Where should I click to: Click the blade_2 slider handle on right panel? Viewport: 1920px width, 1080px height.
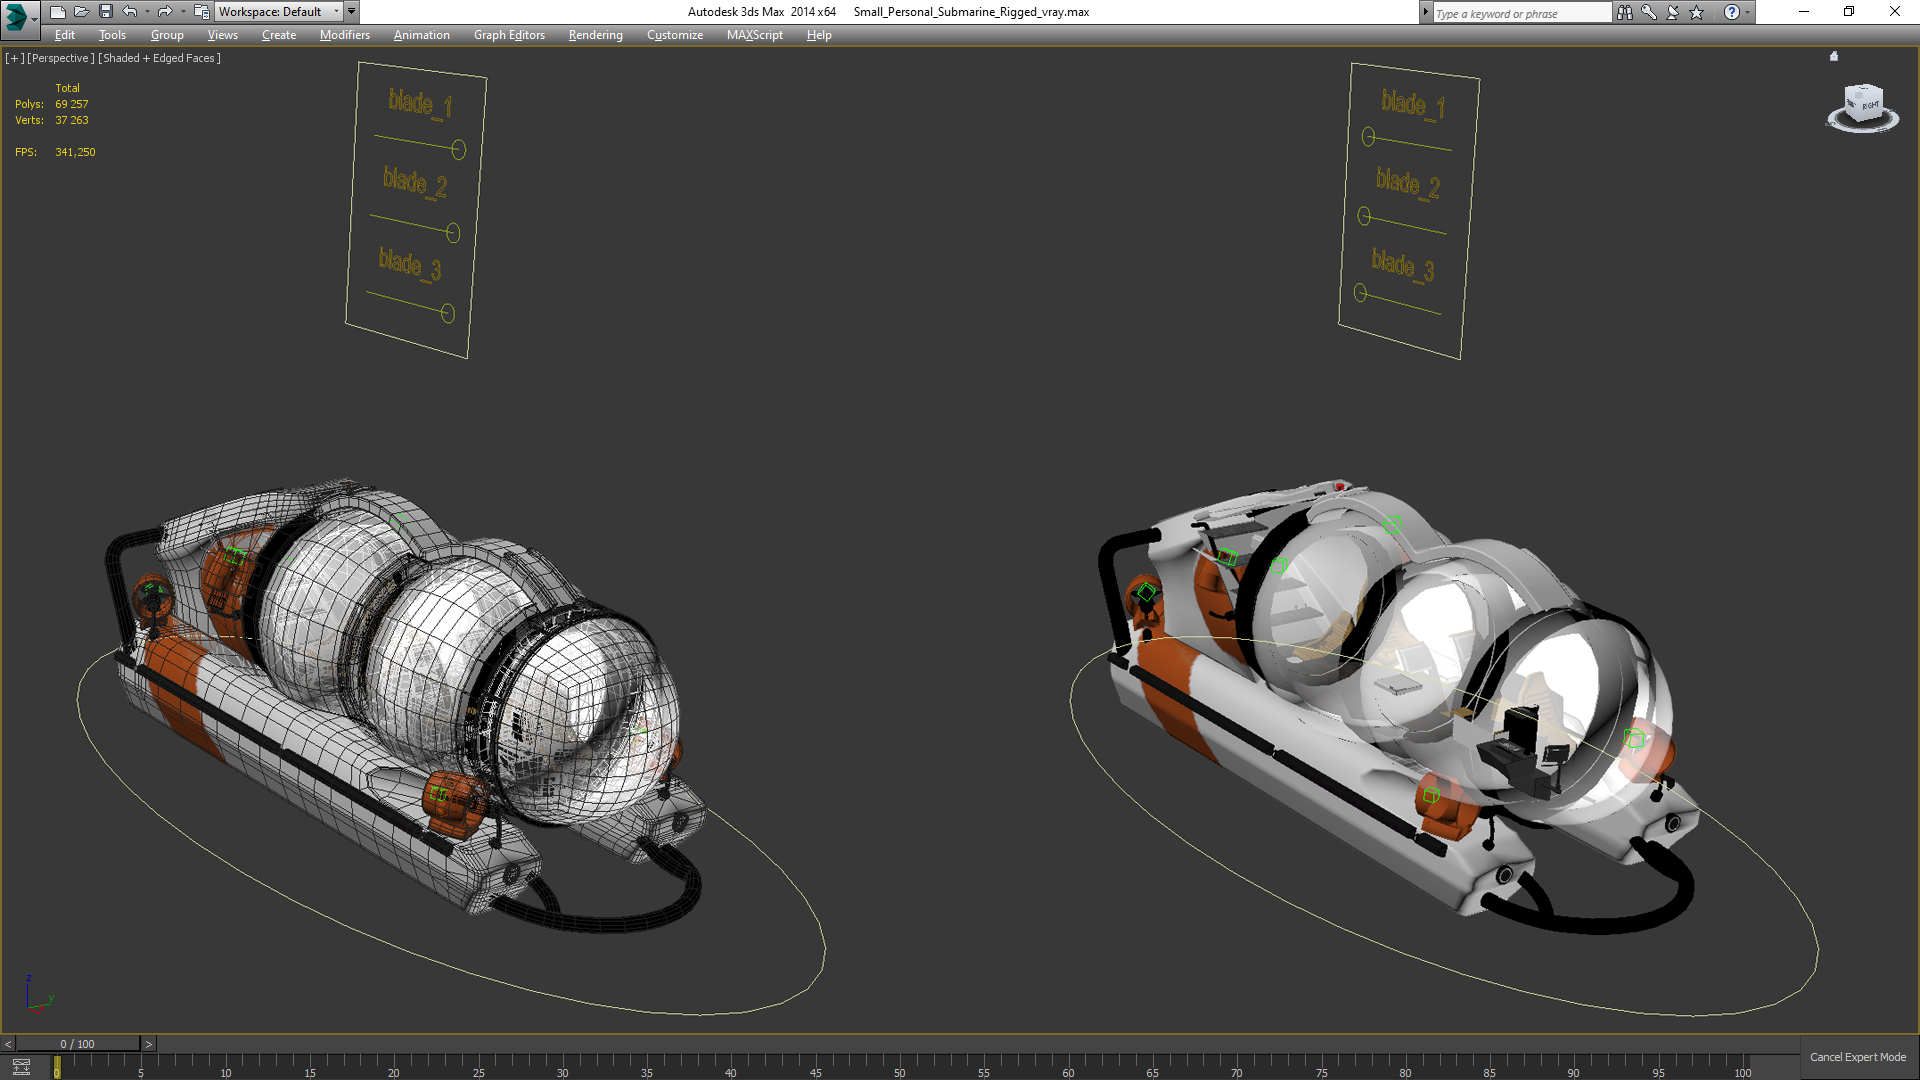pos(1364,216)
